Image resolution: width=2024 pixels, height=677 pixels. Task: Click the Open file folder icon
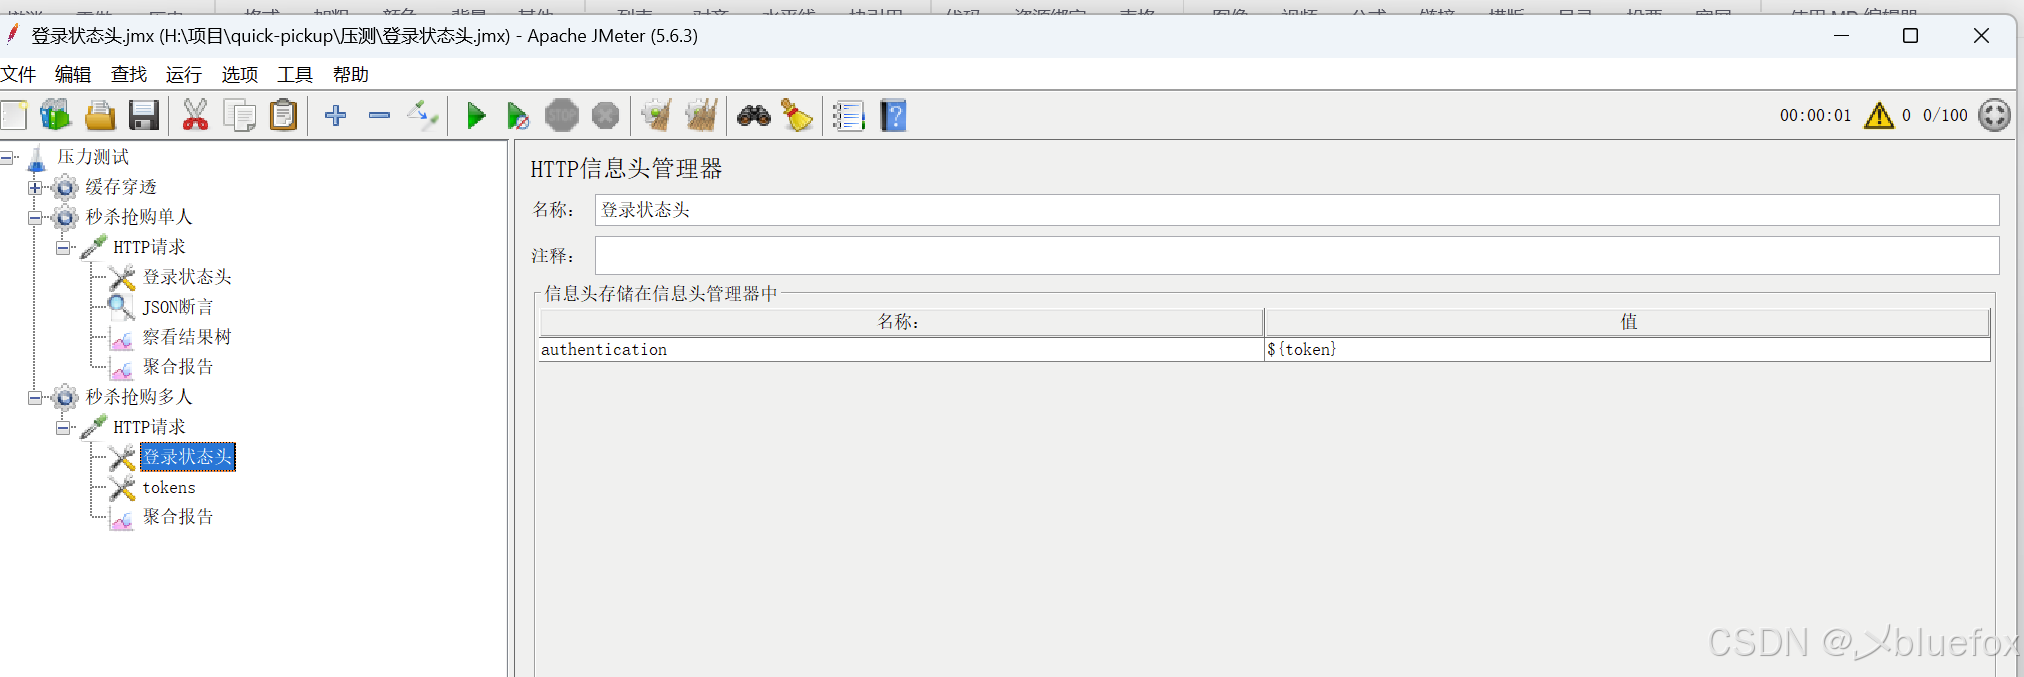click(100, 116)
